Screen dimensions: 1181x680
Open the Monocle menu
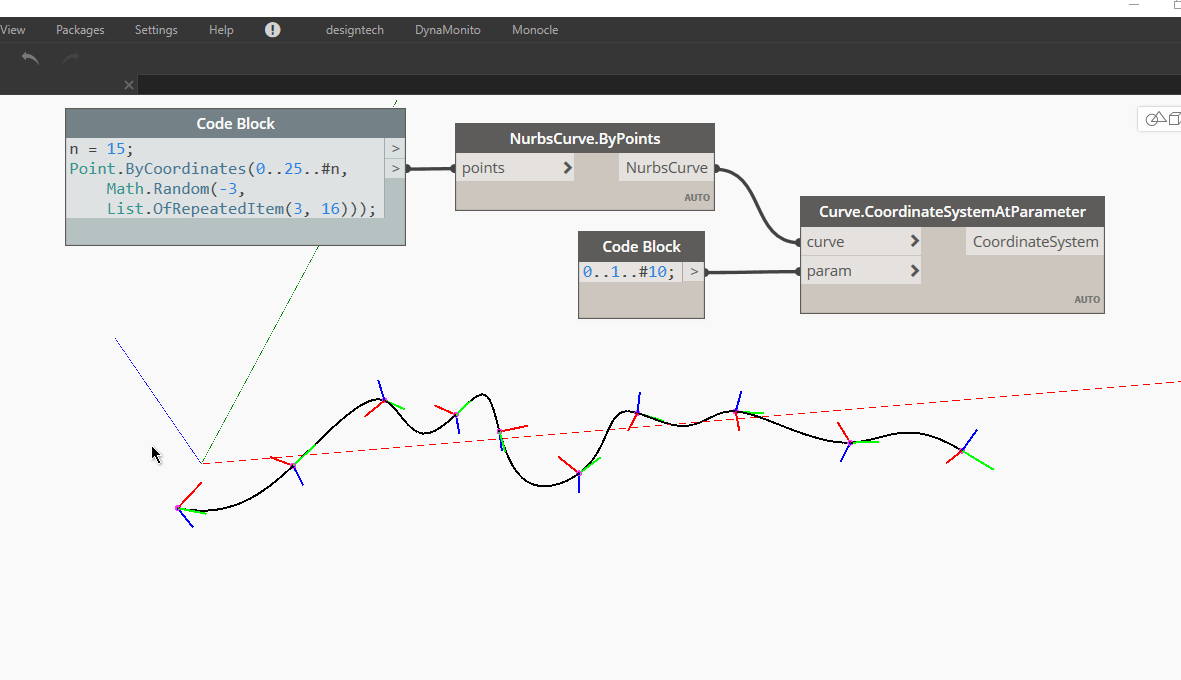click(535, 30)
